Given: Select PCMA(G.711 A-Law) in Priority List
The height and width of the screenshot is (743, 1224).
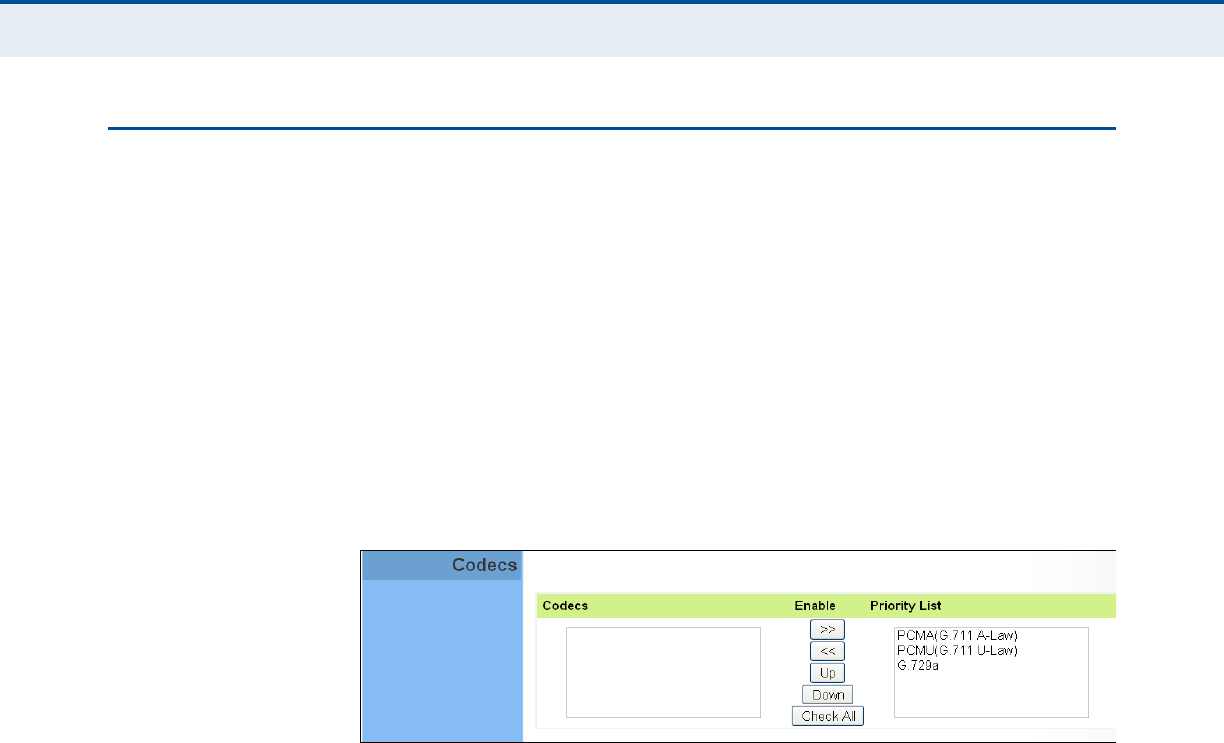Looking at the screenshot, I should click(957, 636).
